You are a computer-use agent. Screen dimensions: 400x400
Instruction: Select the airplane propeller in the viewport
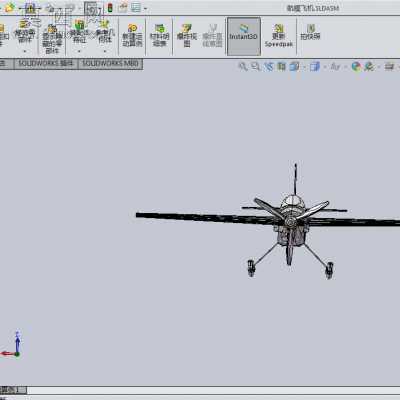click(x=290, y=222)
